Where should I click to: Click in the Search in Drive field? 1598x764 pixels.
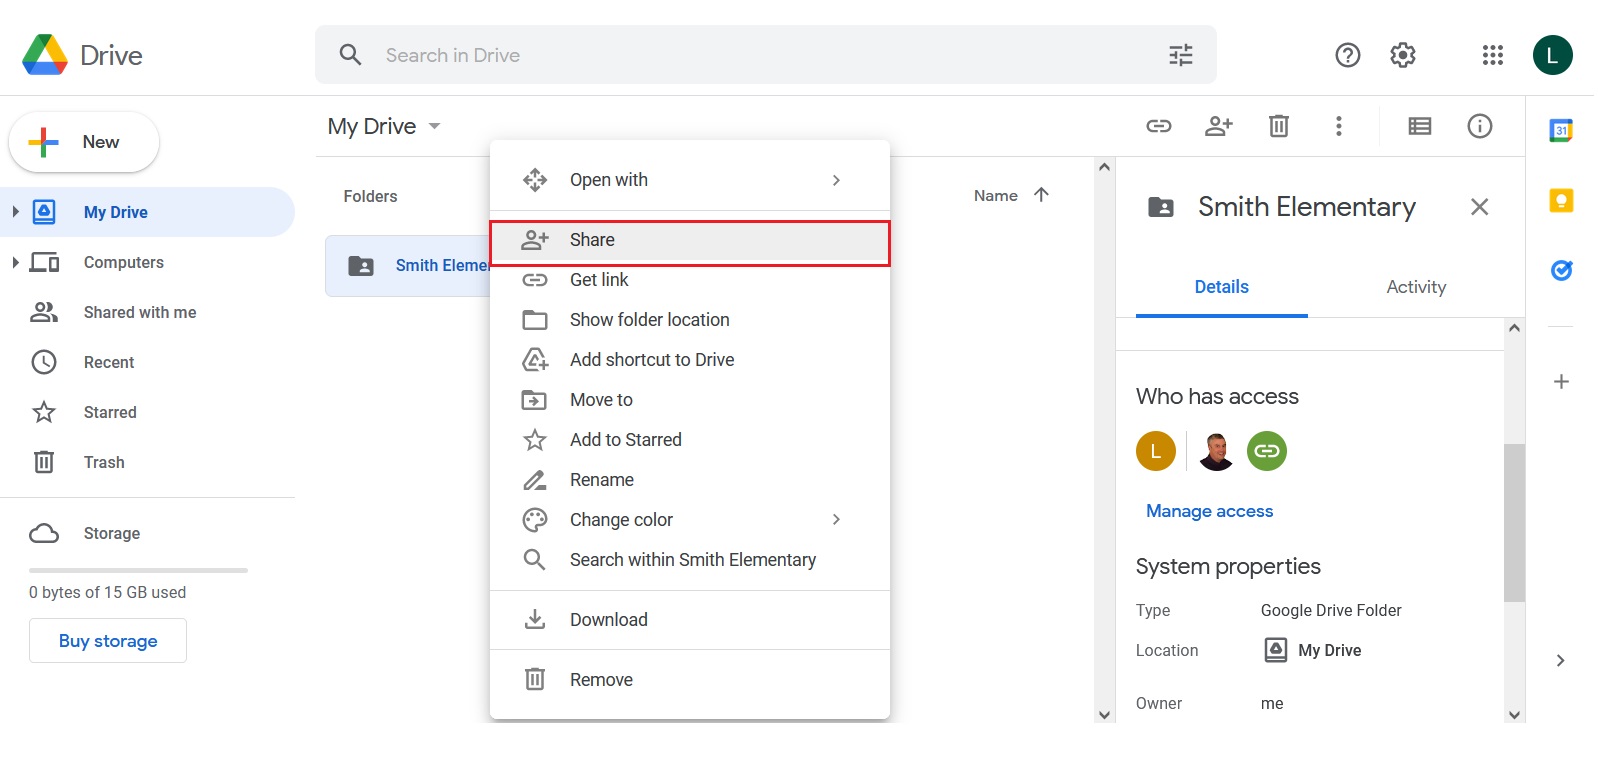click(766, 55)
